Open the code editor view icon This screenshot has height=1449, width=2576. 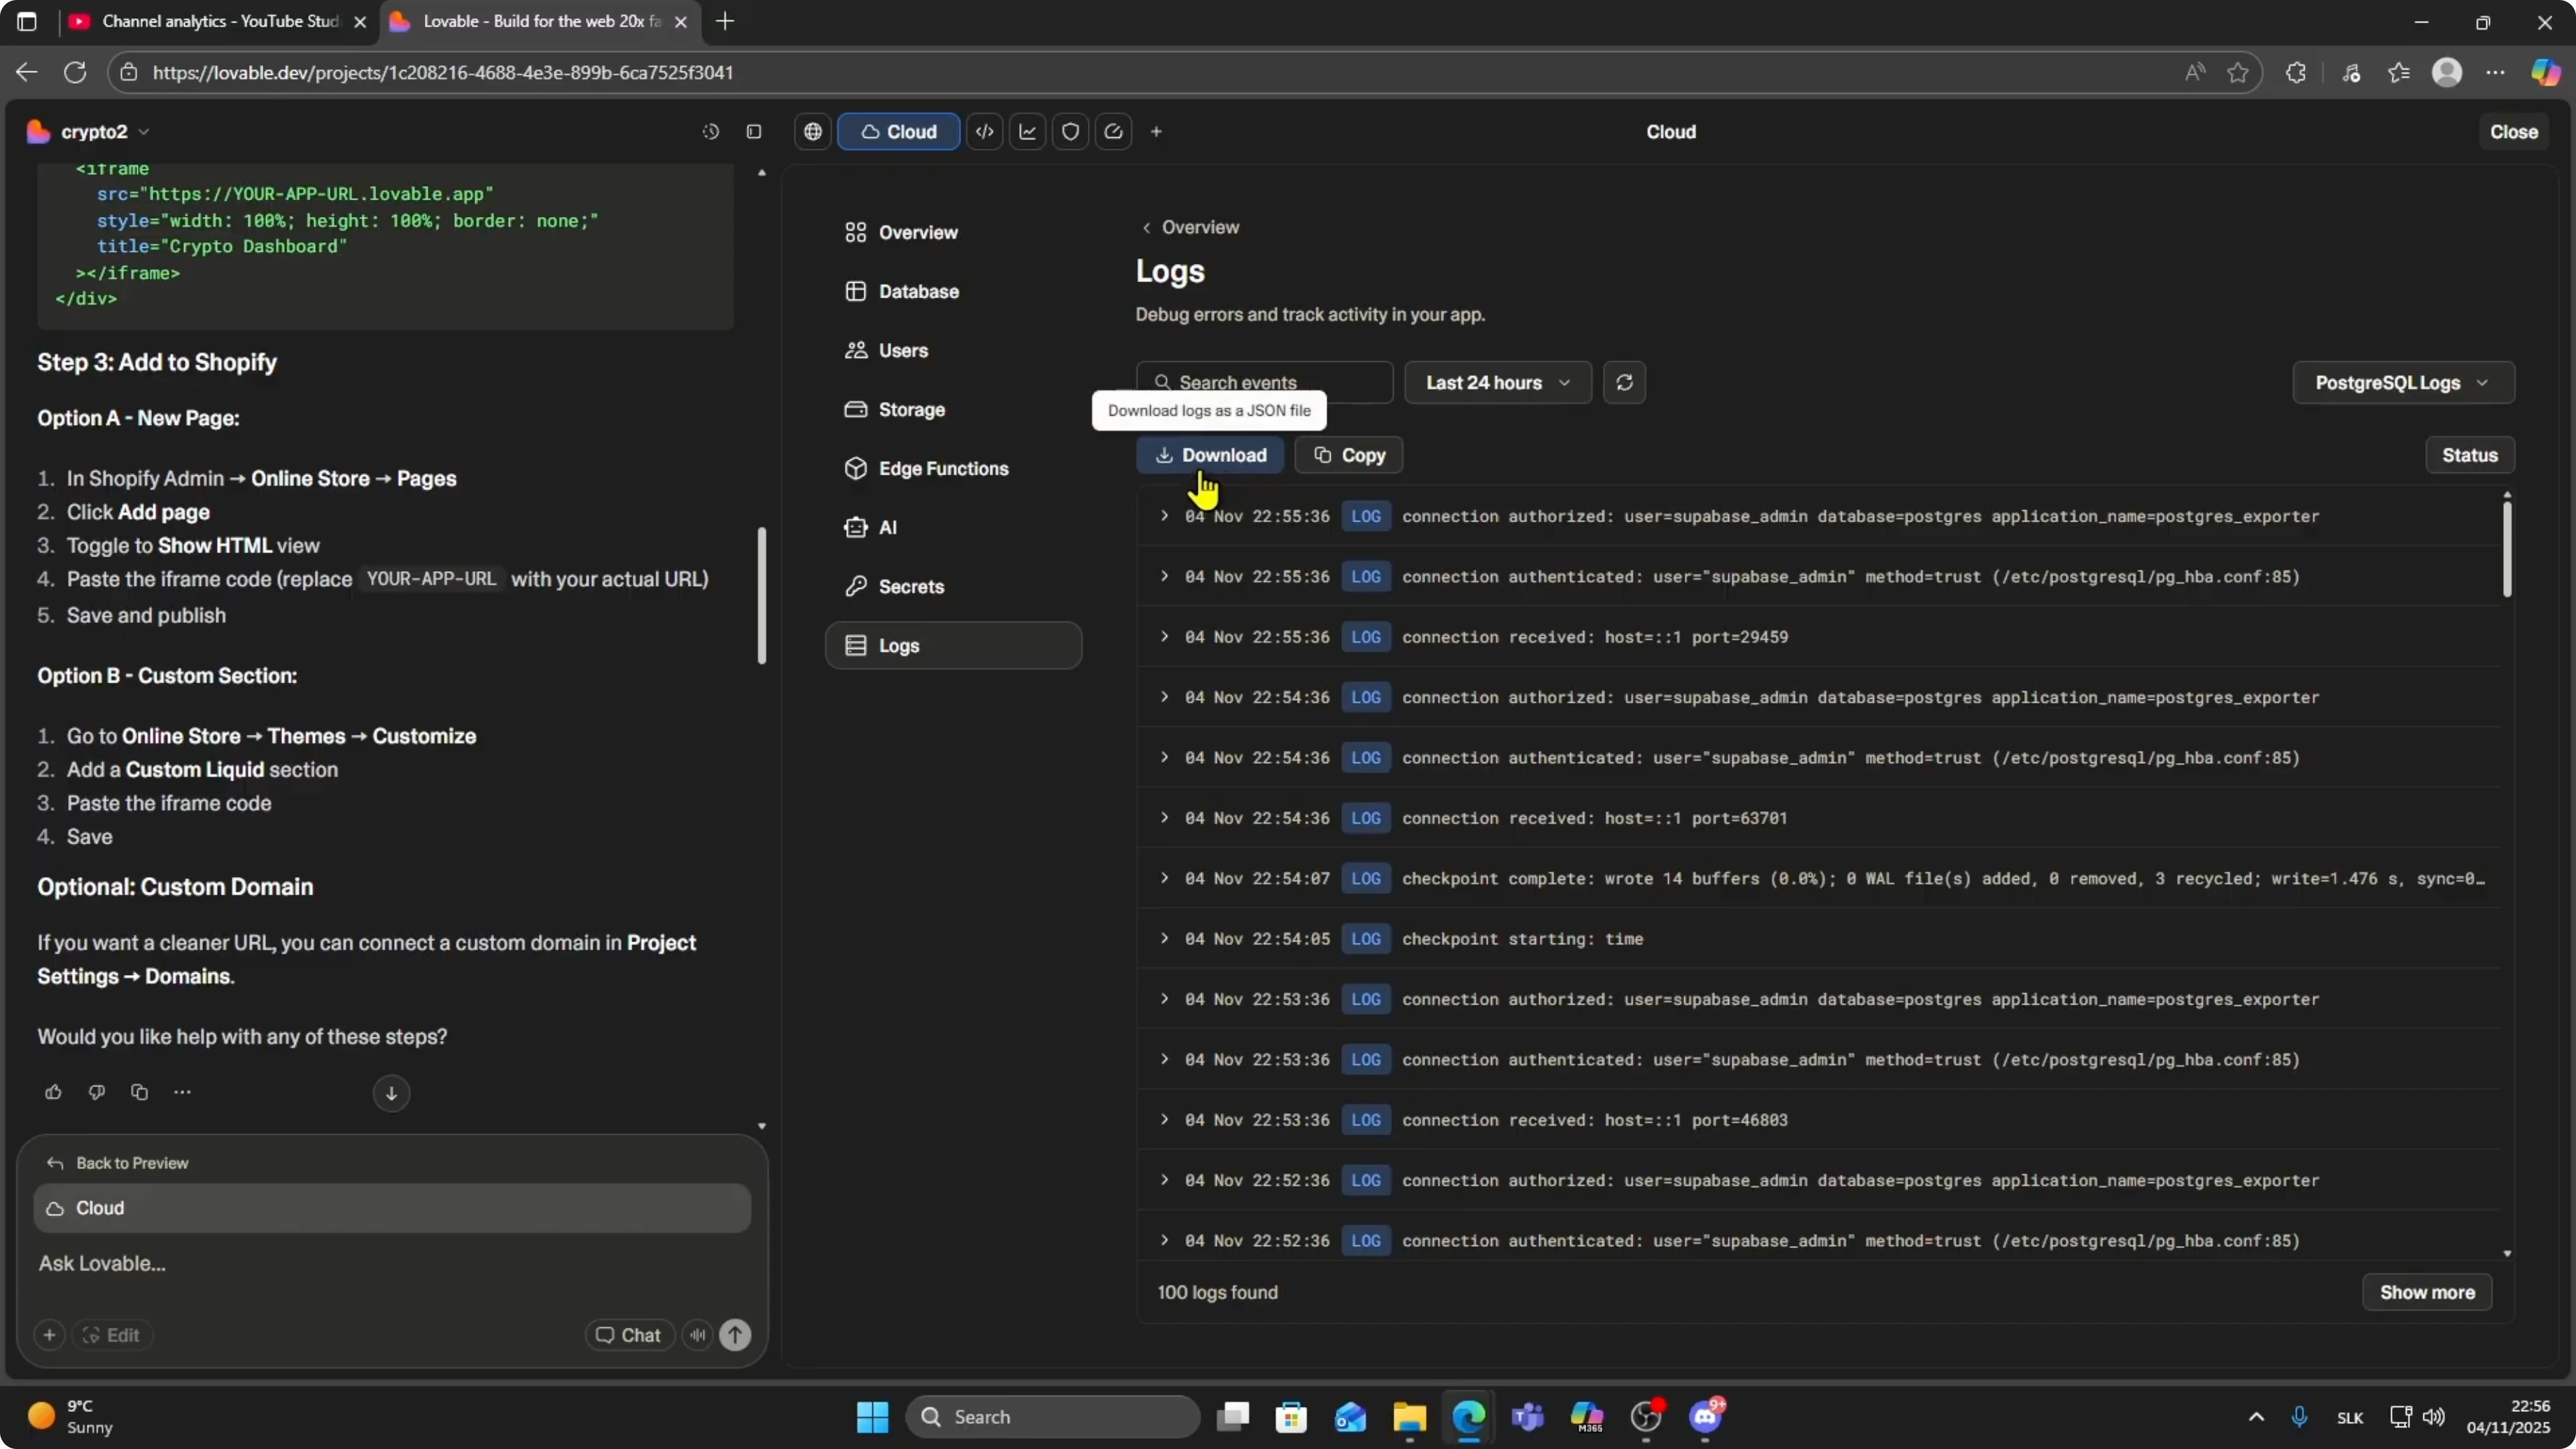(985, 132)
